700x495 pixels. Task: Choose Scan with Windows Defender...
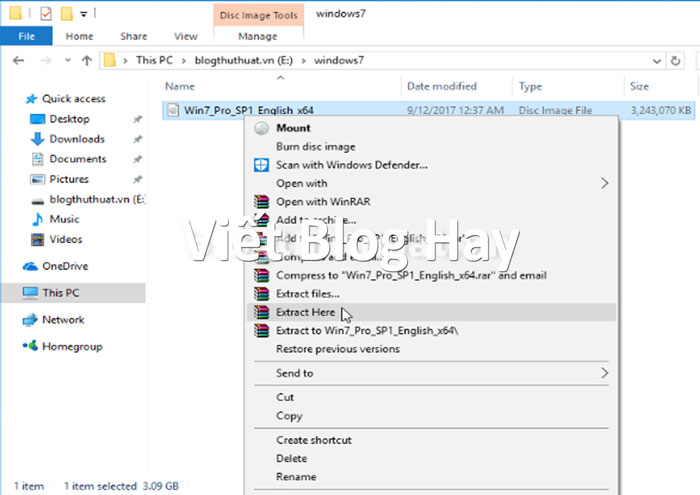pos(431,165)
